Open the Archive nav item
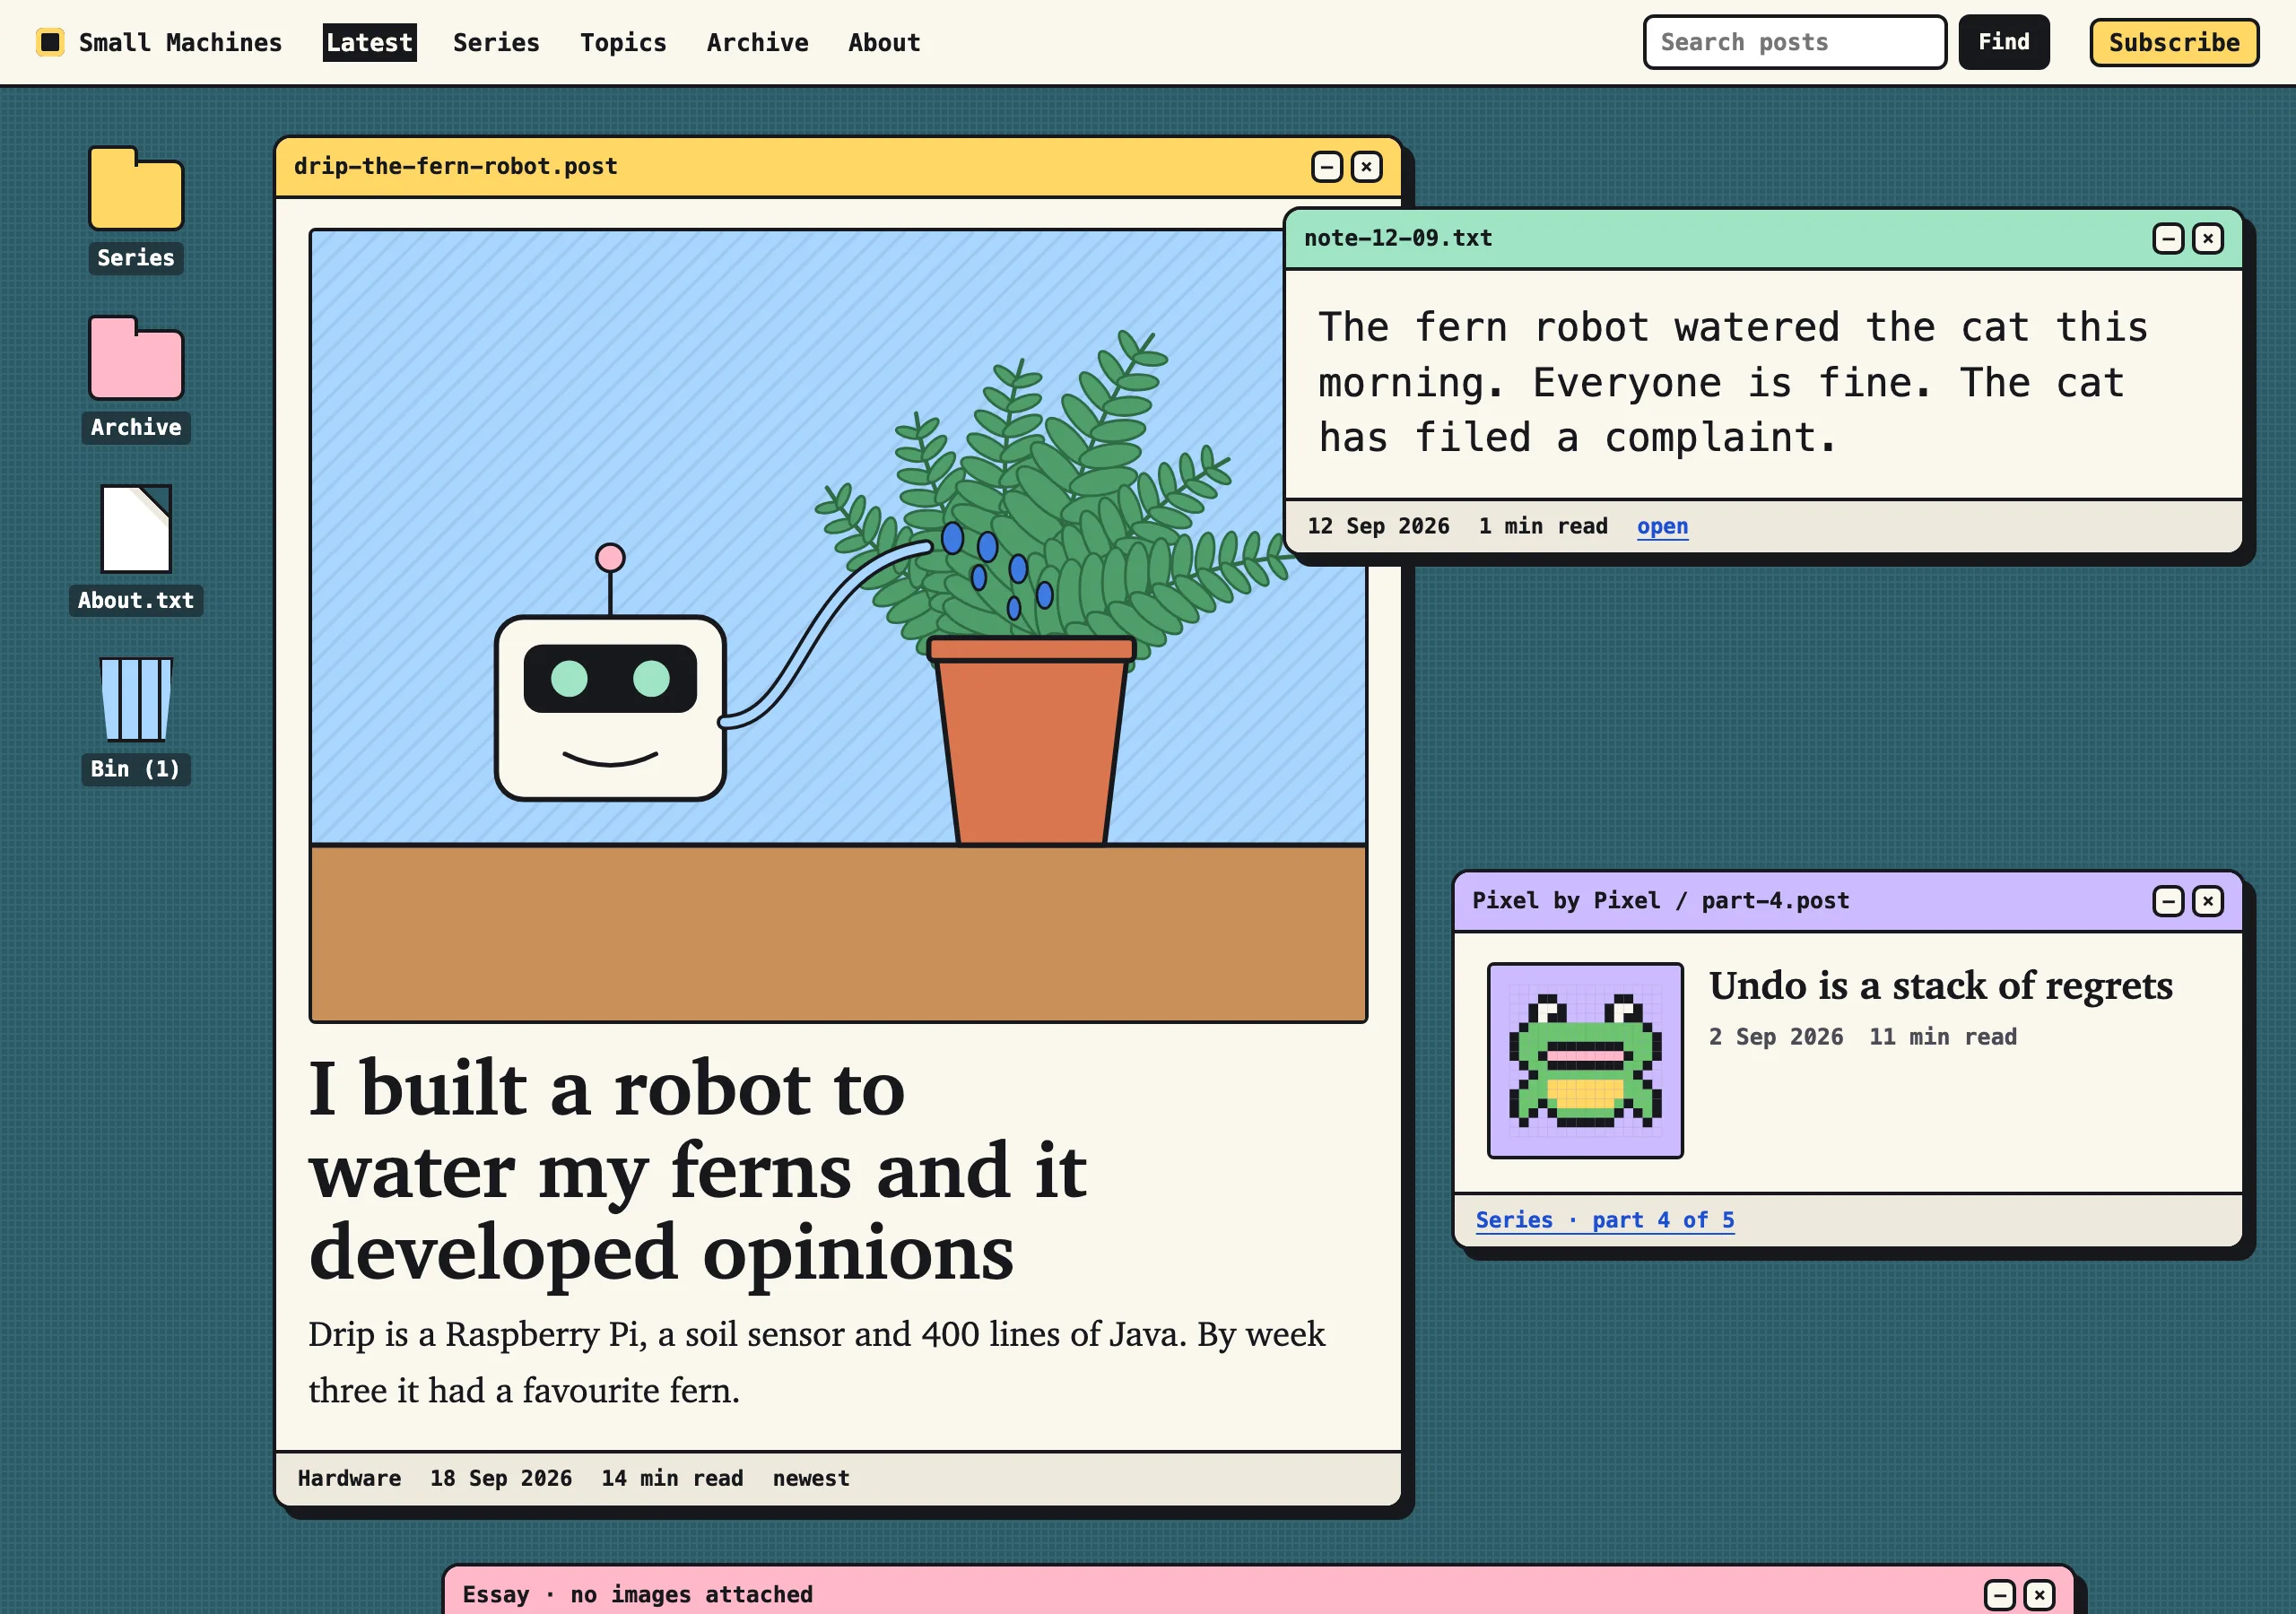The height and width of the screenshot is (1614, 2296). [x=757, y=42]
